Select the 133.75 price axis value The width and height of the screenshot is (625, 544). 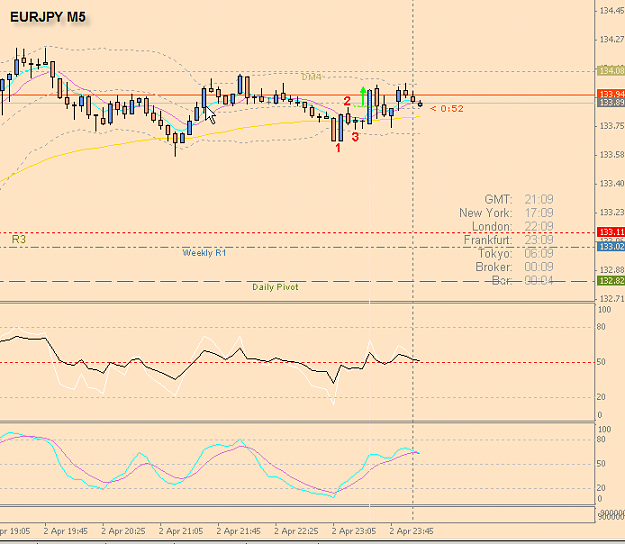(612, 126)
